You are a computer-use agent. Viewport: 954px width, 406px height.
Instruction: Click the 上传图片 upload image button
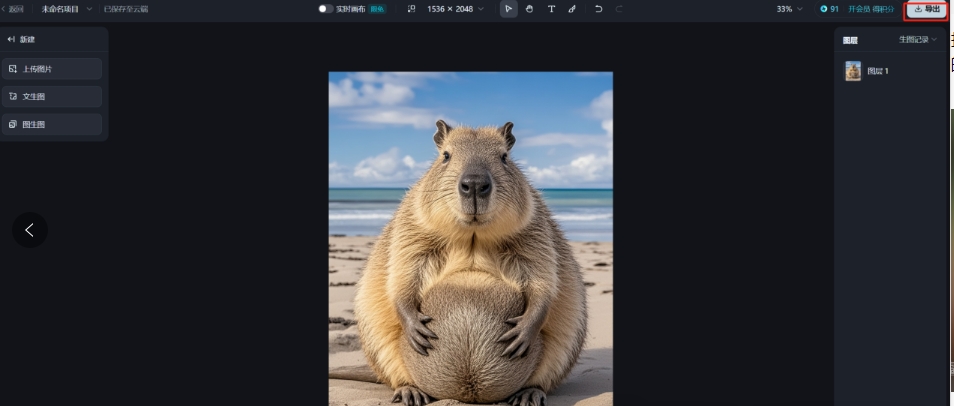click(x=55, y=69)
